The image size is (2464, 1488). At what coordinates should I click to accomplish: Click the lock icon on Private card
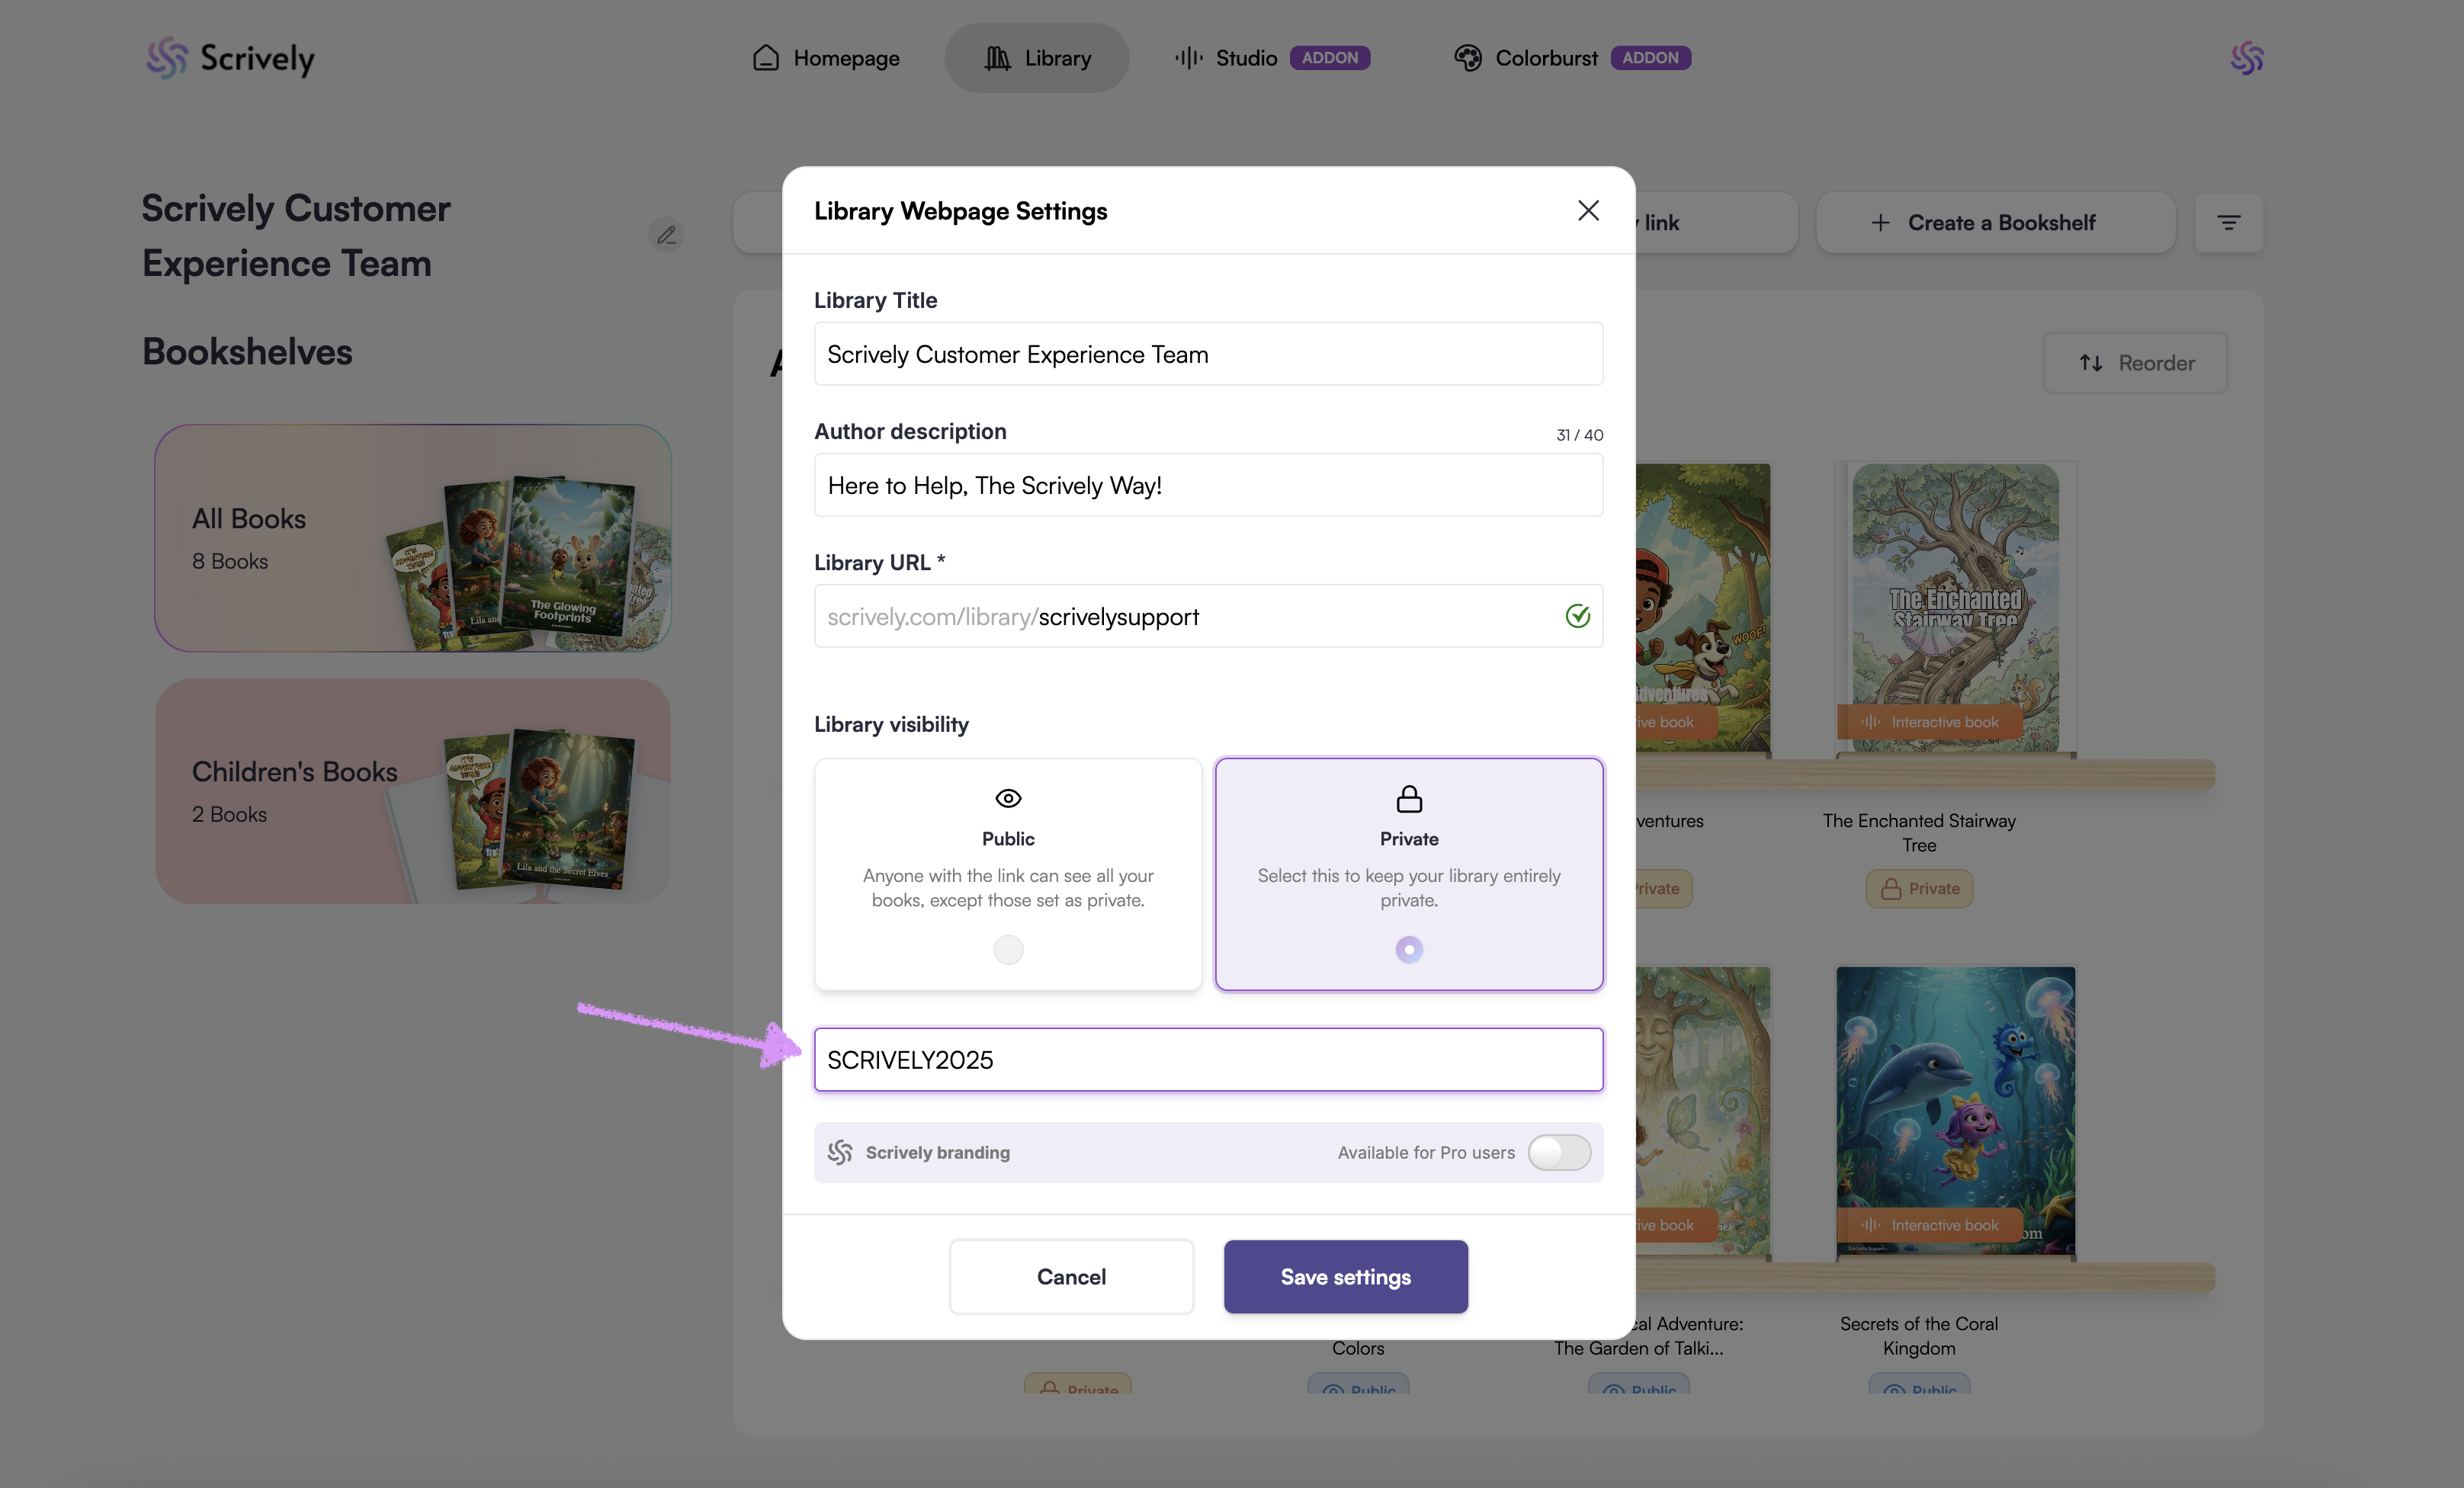tap(1408, 798)
